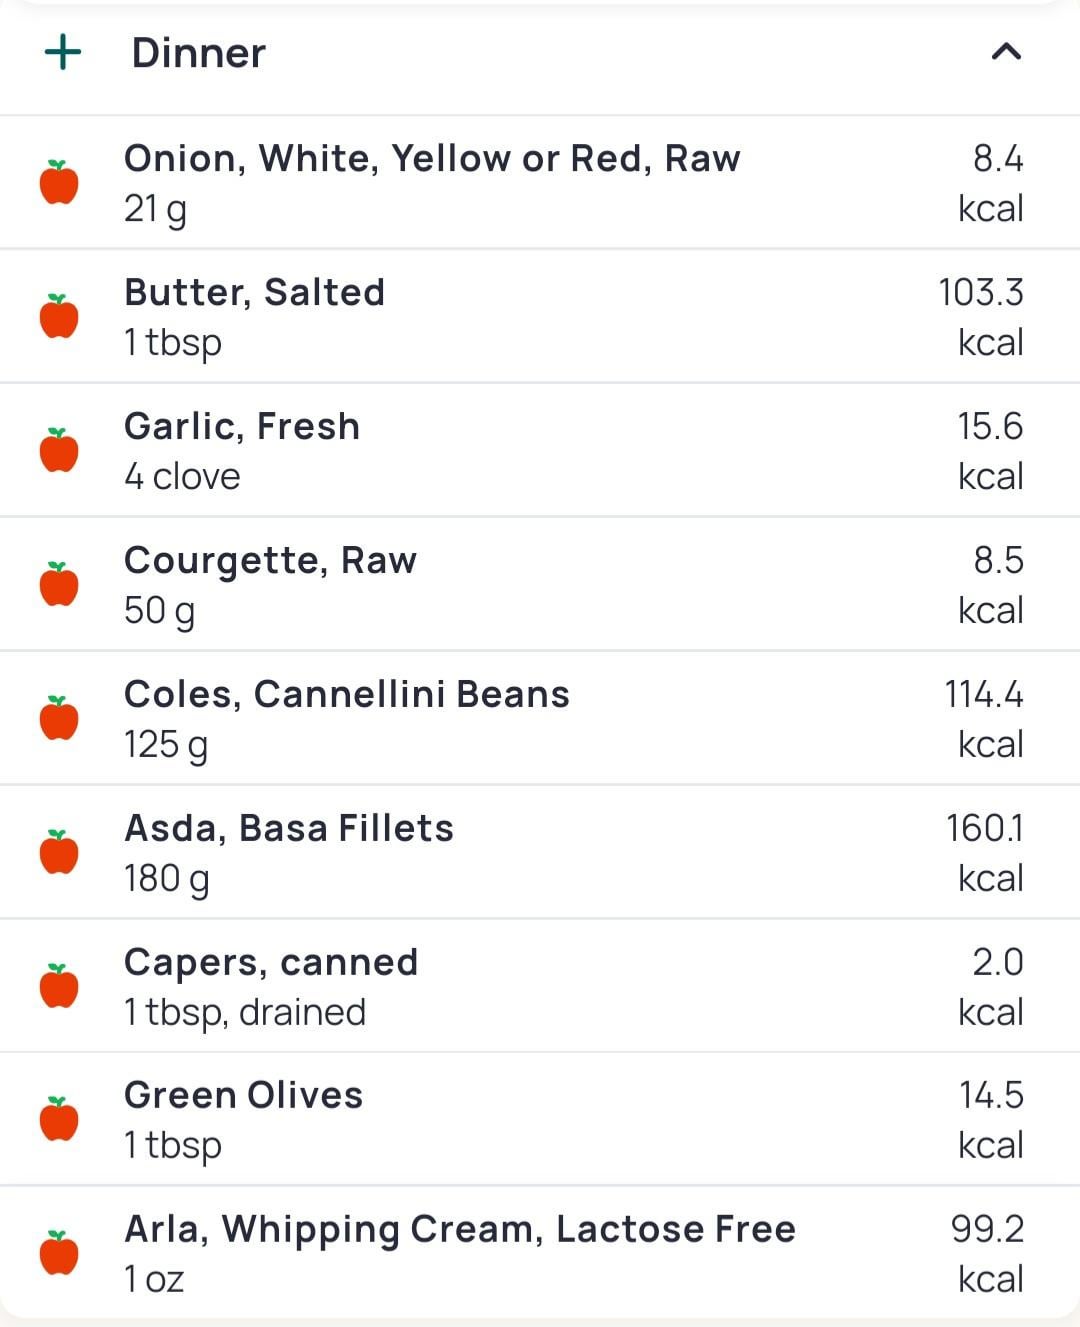Screen dimensions: 1080x1327
Task: Select the Dinner meal header title
Action: coord(199,52)
